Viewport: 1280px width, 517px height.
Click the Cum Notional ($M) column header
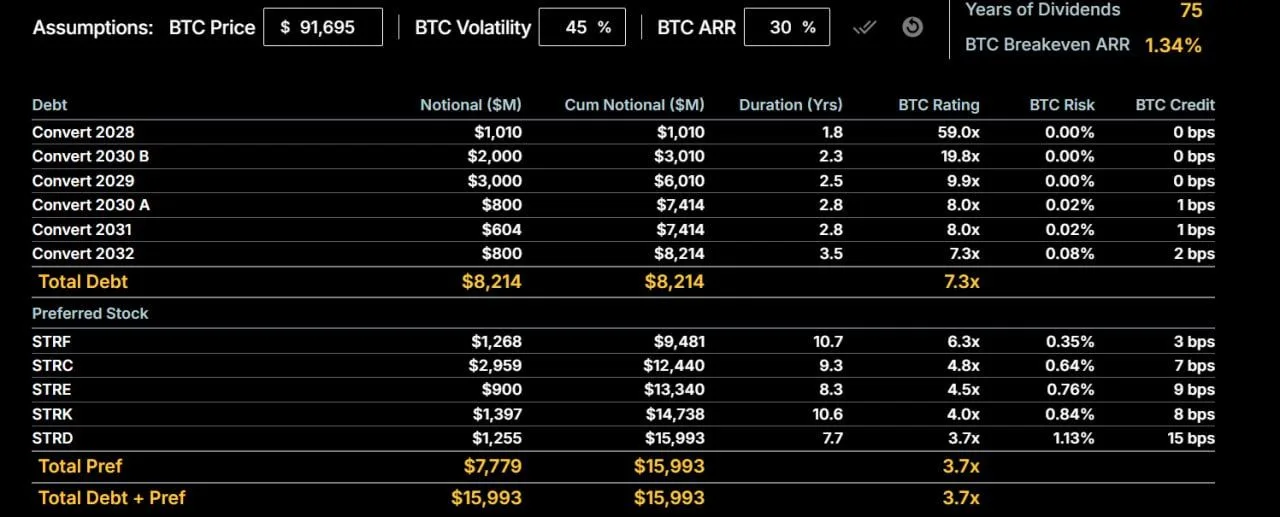pos(634,105)
